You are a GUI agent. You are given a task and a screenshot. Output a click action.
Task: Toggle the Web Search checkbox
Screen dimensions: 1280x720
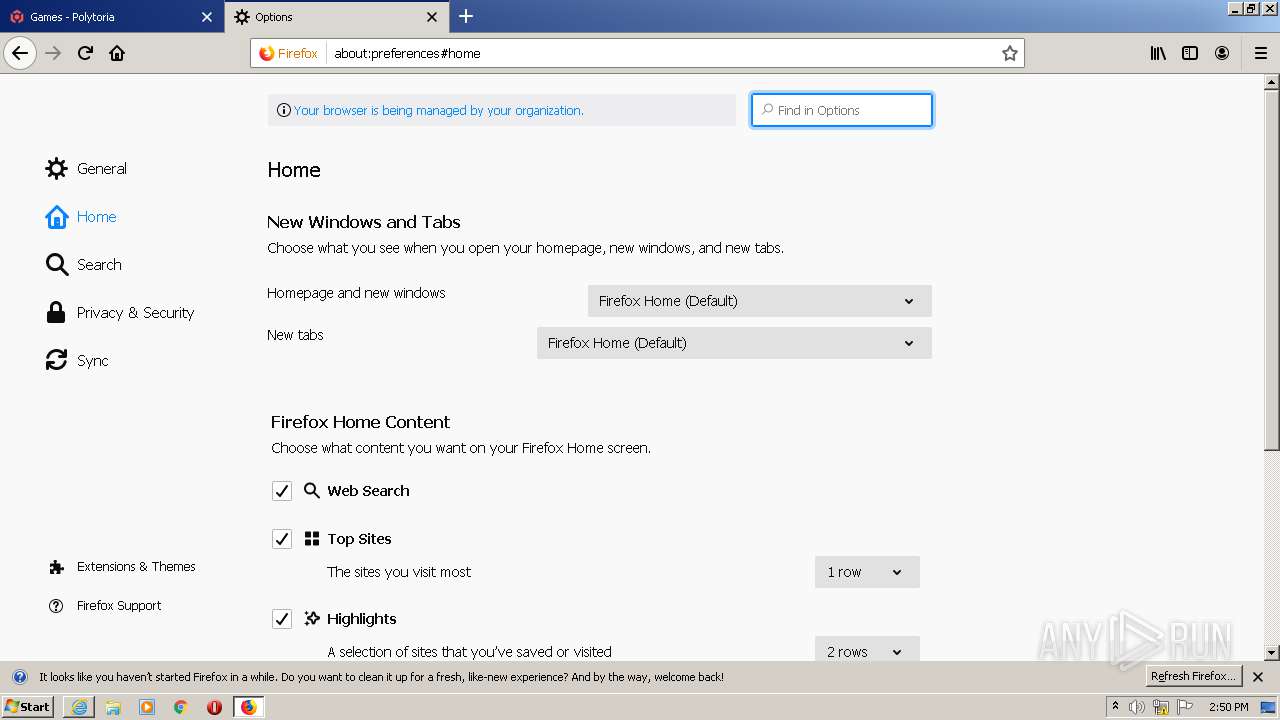click(282, 491)
